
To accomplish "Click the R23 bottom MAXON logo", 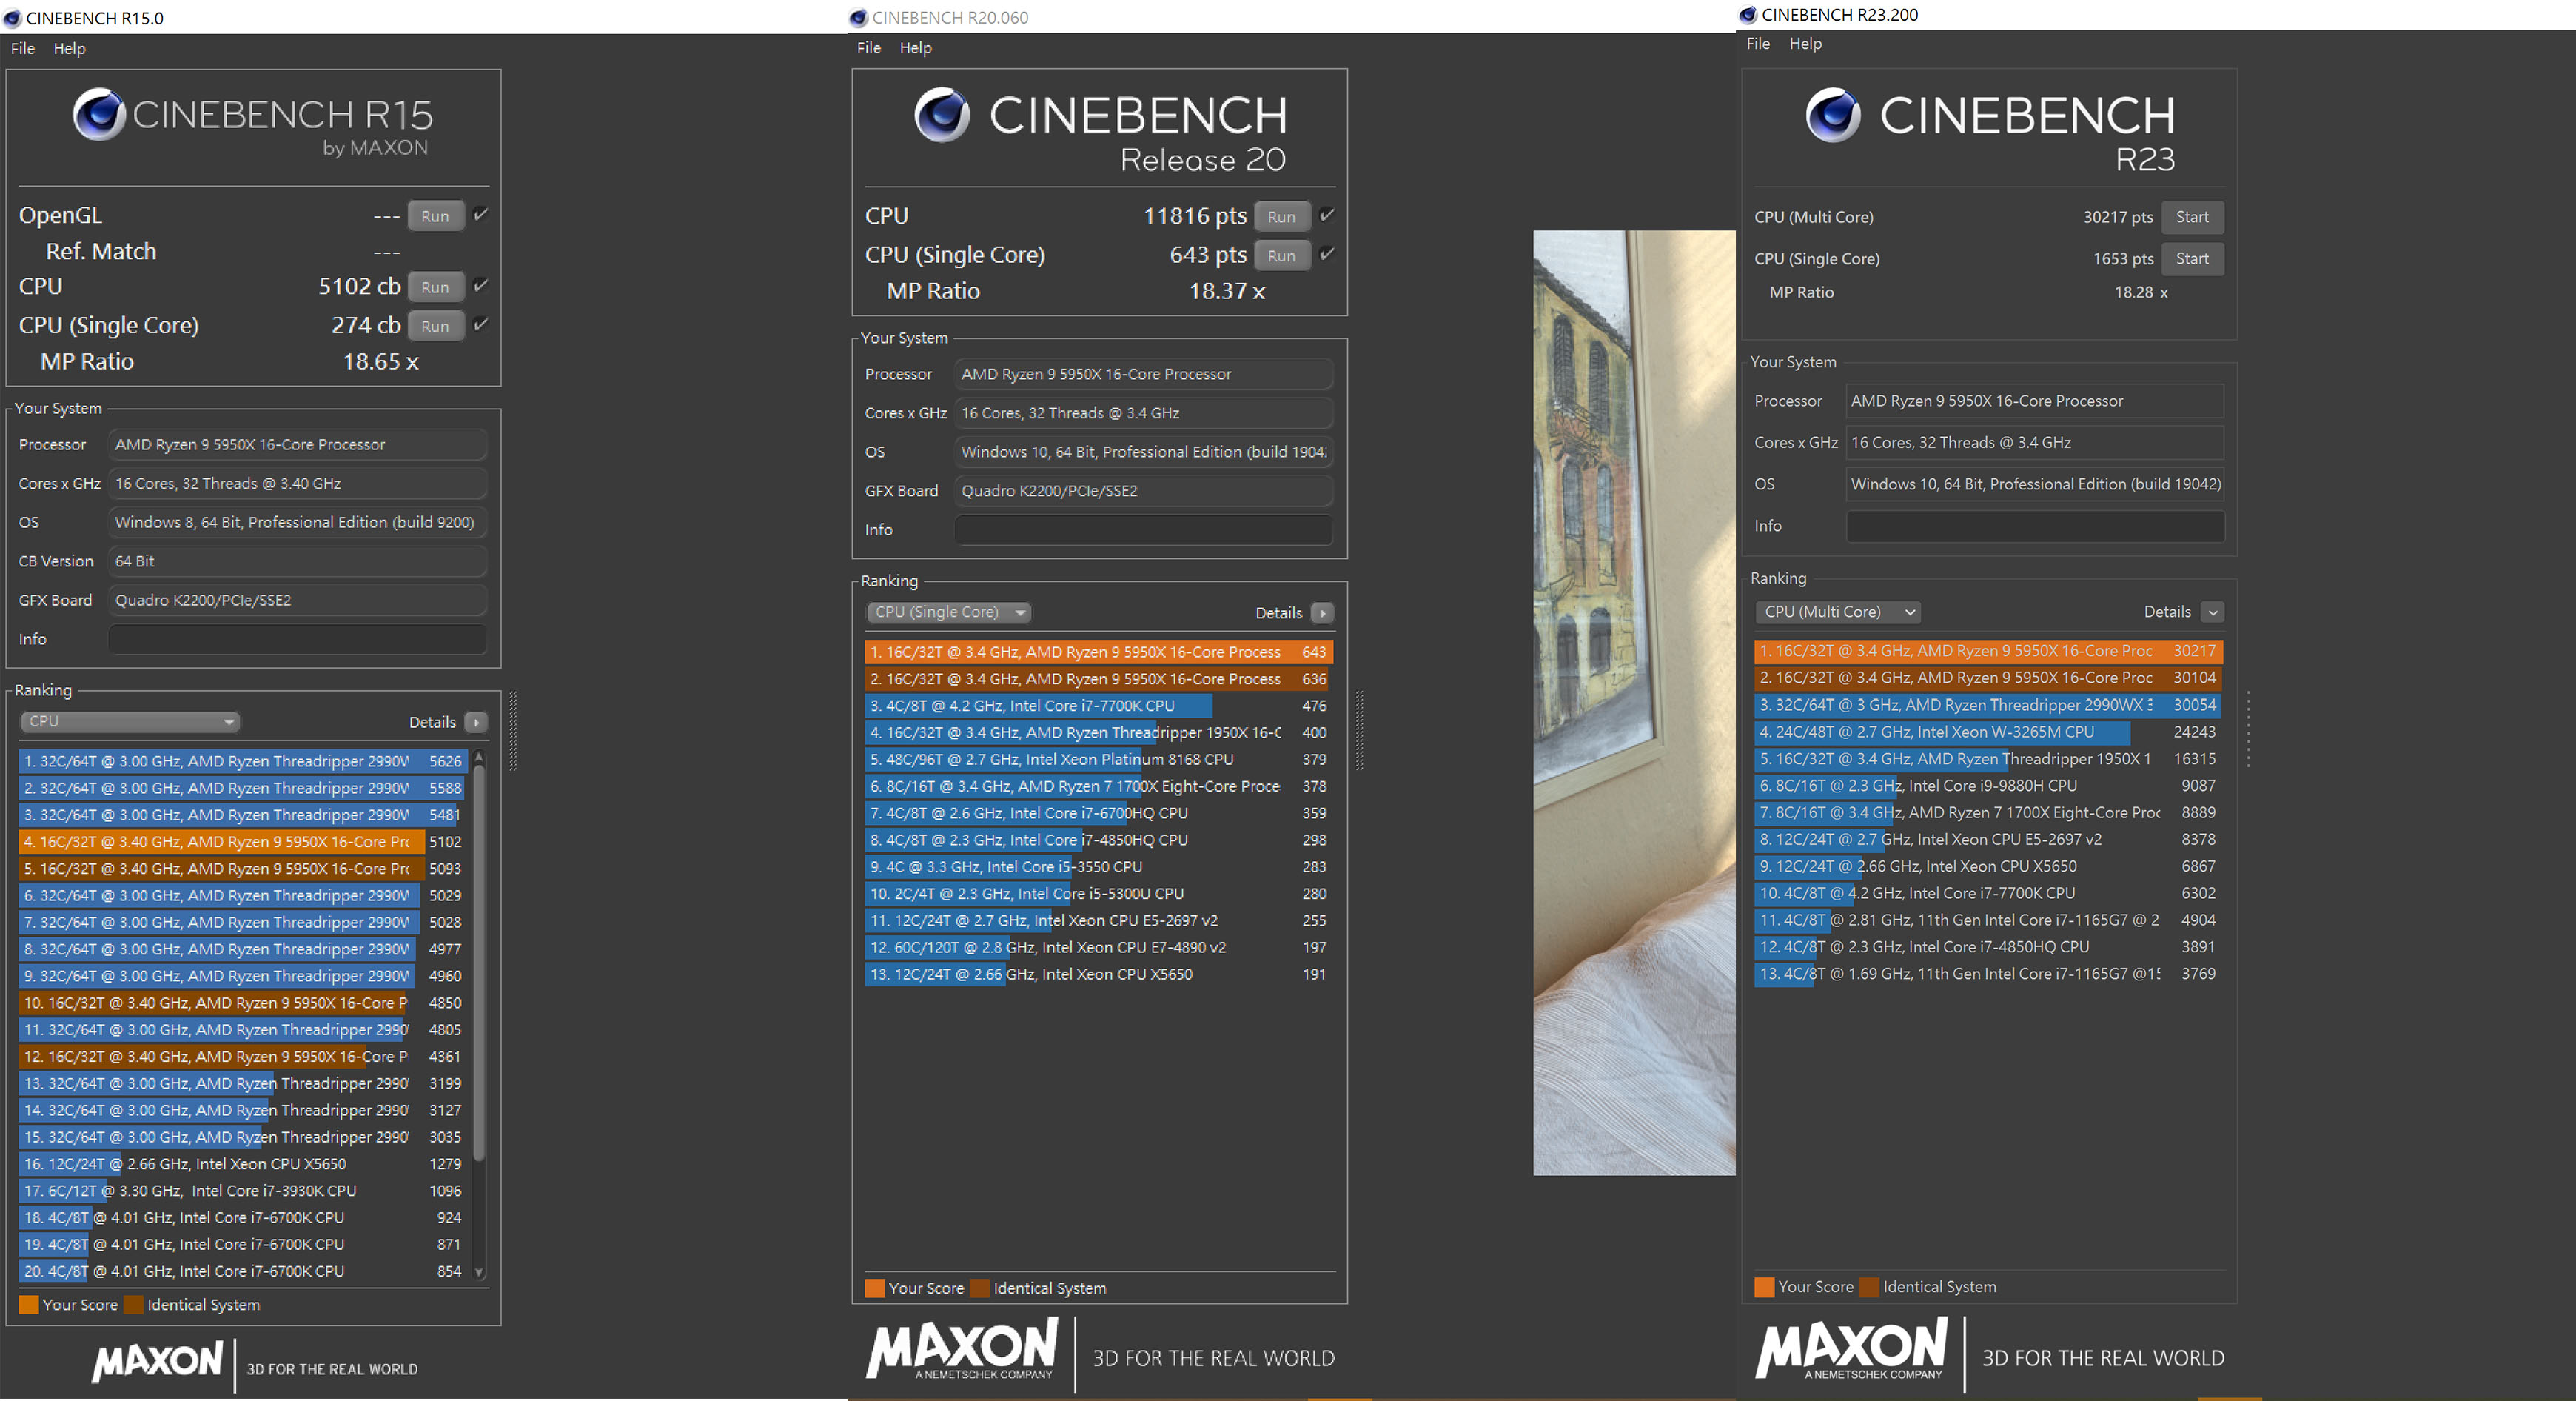I will coord(1851,1349).
